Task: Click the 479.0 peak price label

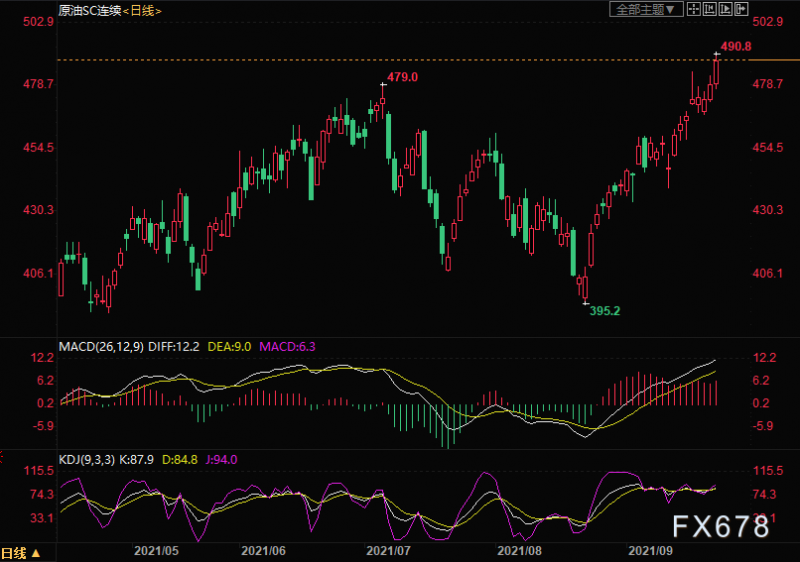Action: pos(402,77)
